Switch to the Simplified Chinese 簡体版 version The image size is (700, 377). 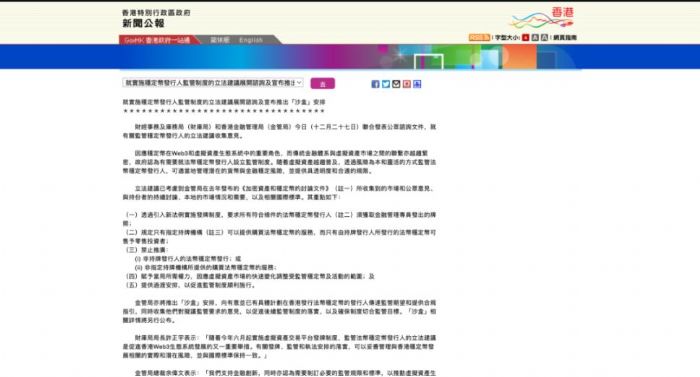click(x=220, y=40)
